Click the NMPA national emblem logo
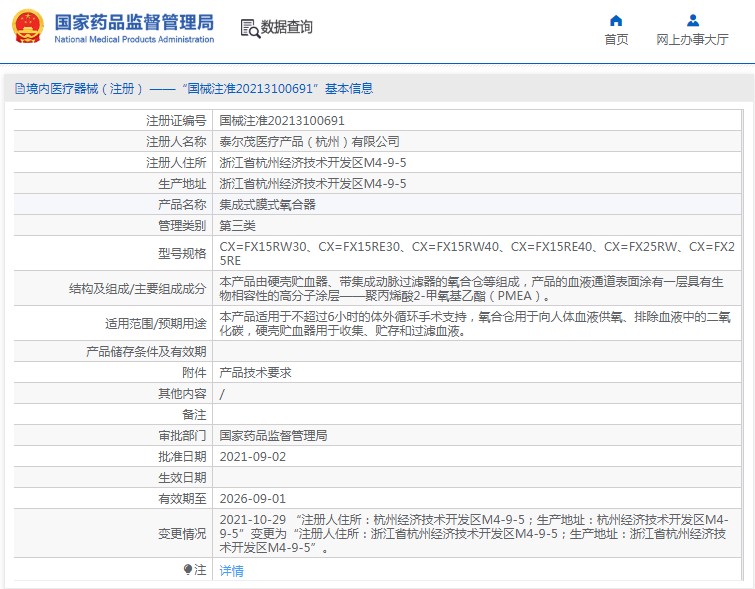Image resolution: width=755 pixels, height=589 pixels. (27, 27)
